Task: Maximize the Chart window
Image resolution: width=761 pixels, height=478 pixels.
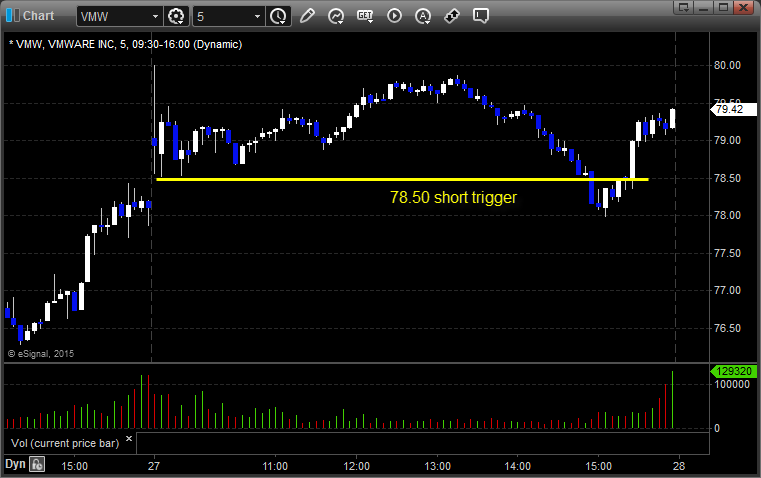Action: pos(723,7)
